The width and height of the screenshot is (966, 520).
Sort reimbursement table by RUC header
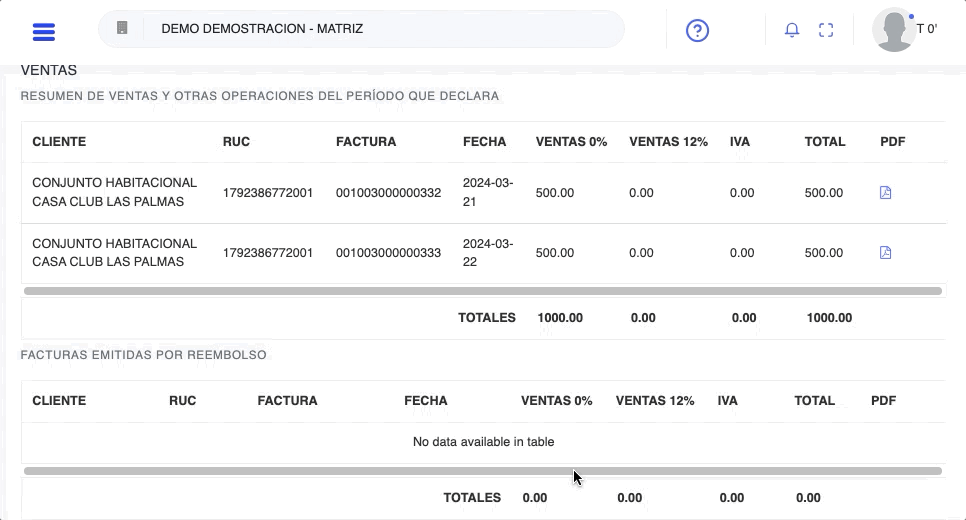coord(182,401)
